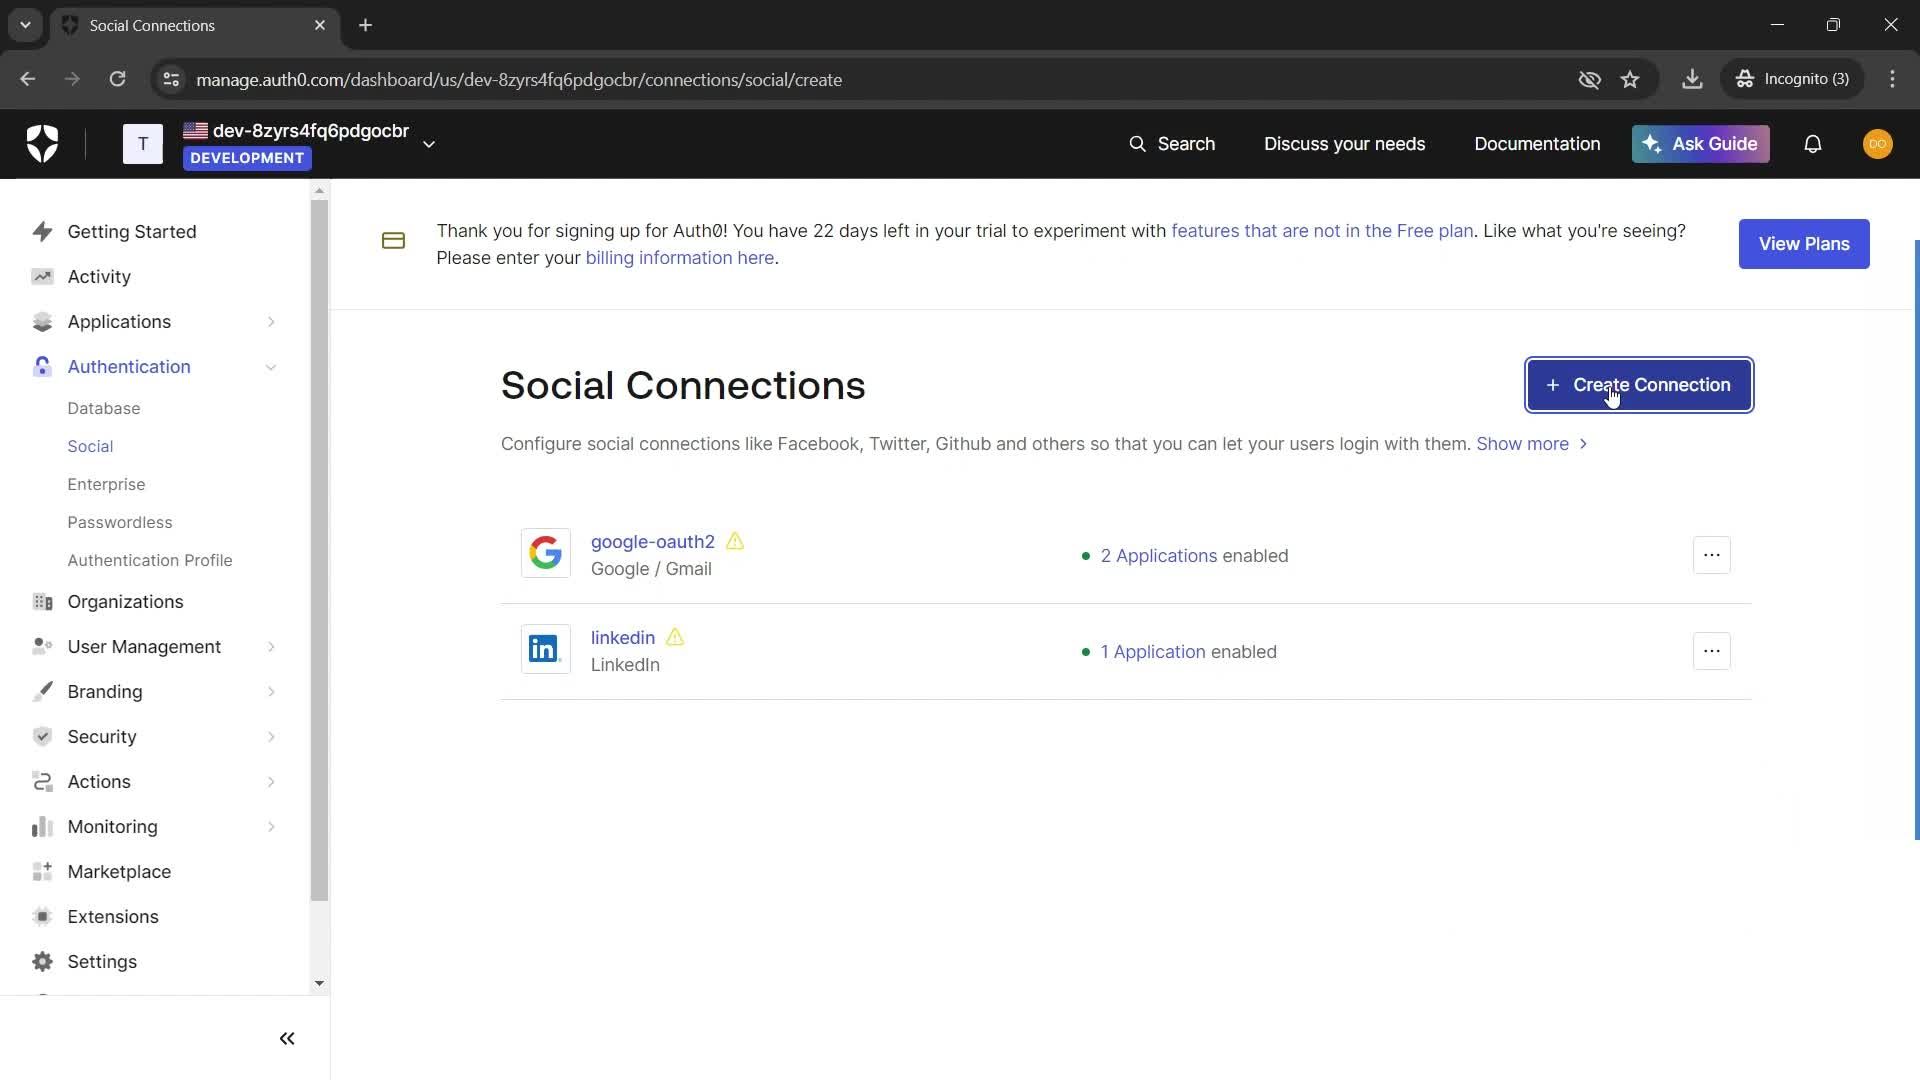Expand Applications submenu chevron

click(x=271, y=322)
